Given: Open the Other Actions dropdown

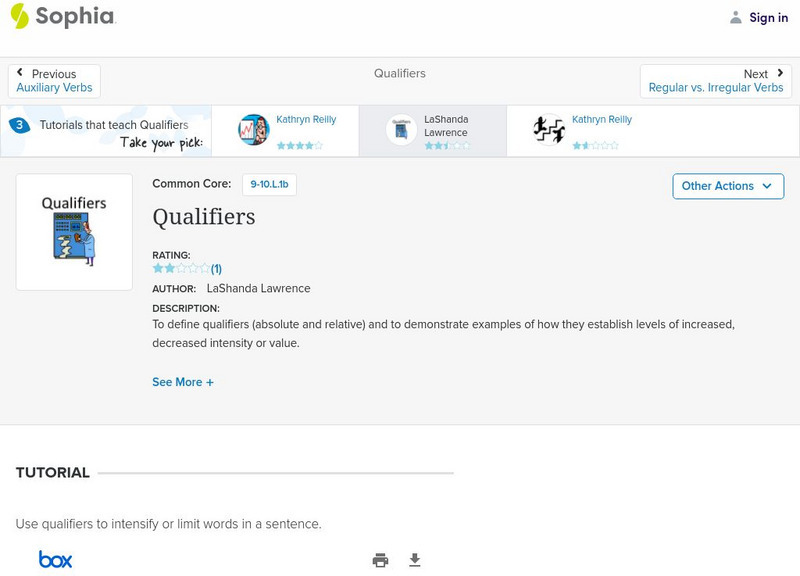Looking at the screenshot, I should [x=727, y=186].
